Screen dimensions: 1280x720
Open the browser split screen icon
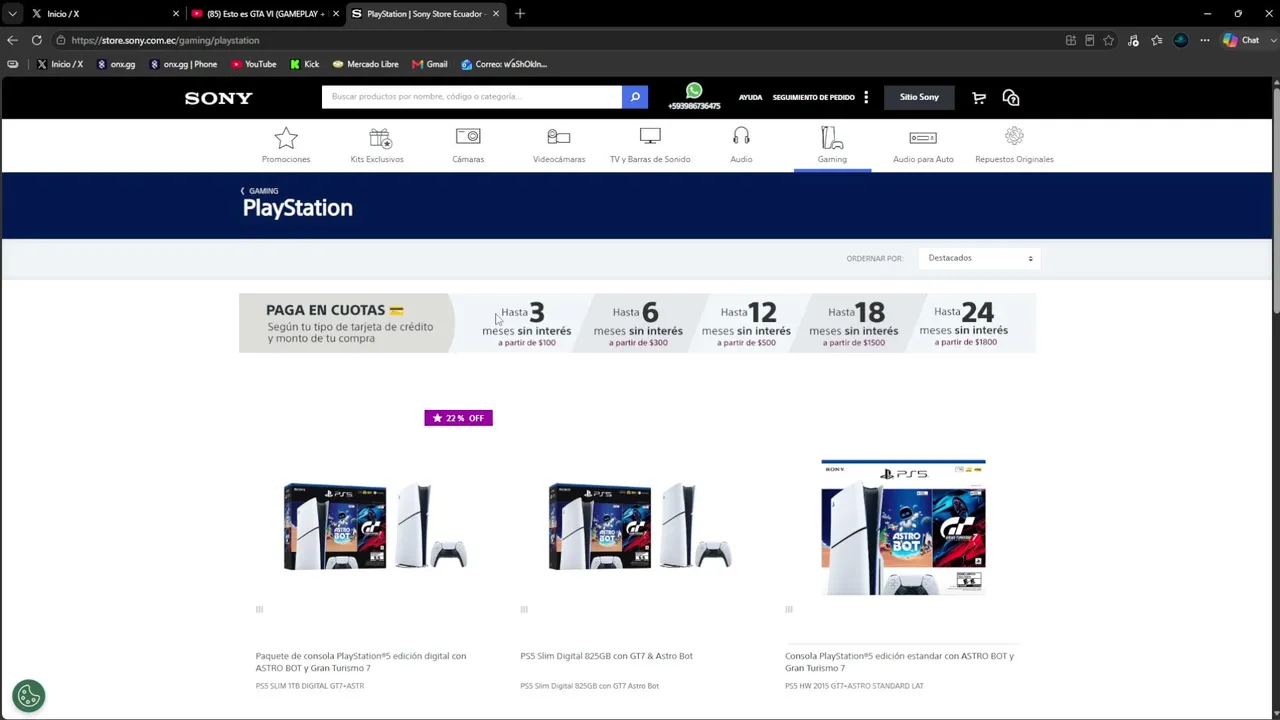point(1071,40)
